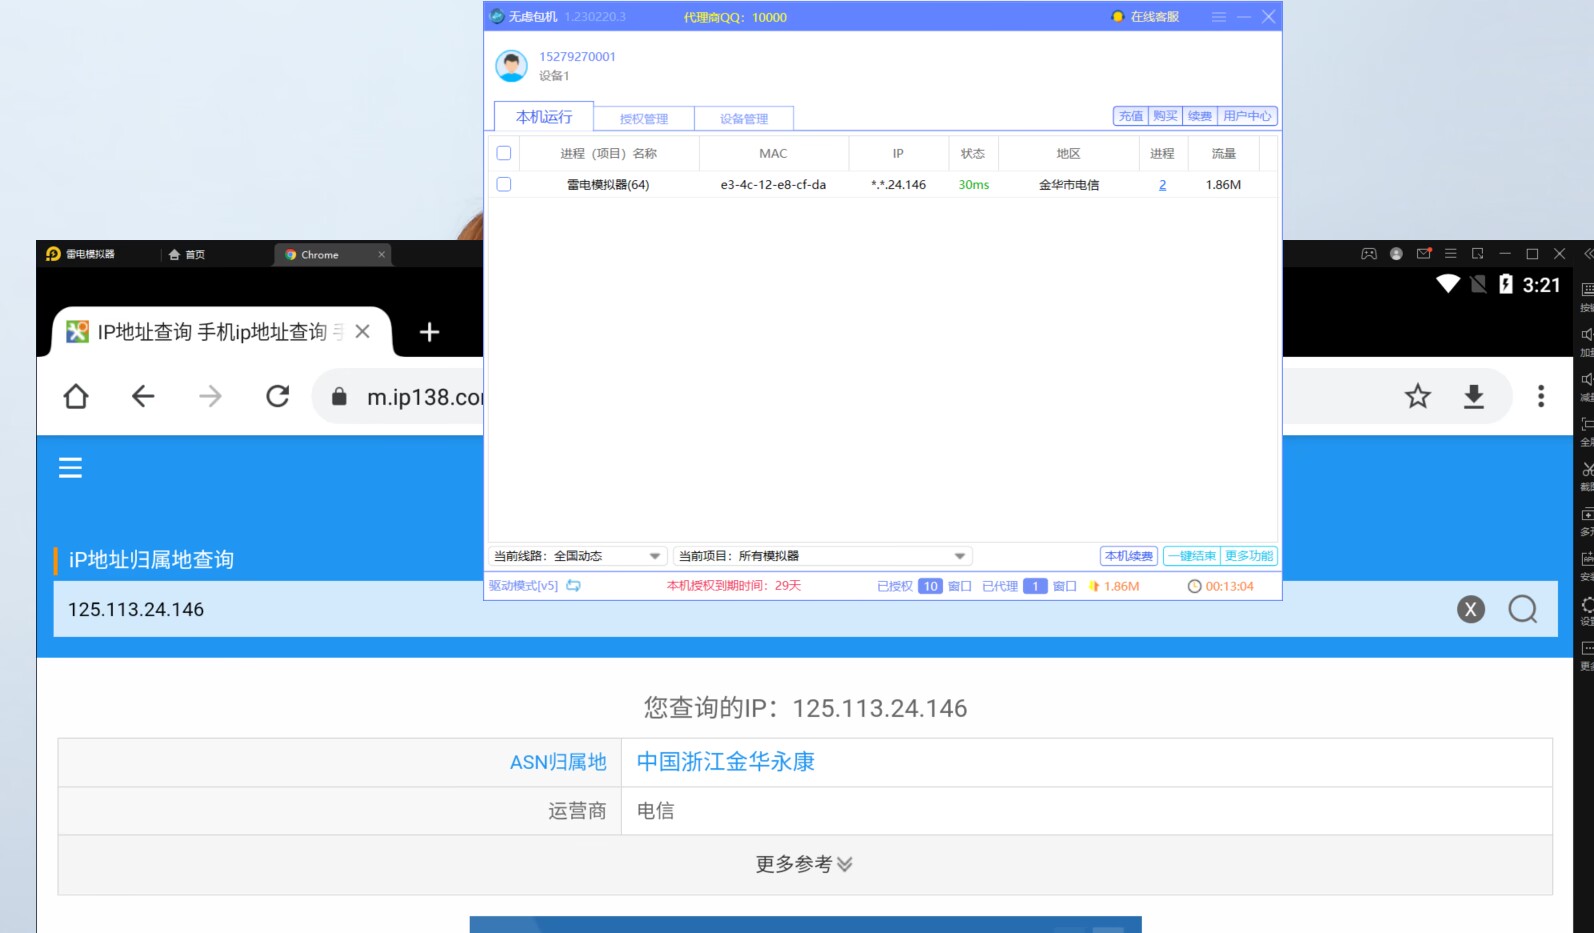
Task: Increase volume from emulator sidebar
Action: pyautogui.click(x=1587, y=335)
